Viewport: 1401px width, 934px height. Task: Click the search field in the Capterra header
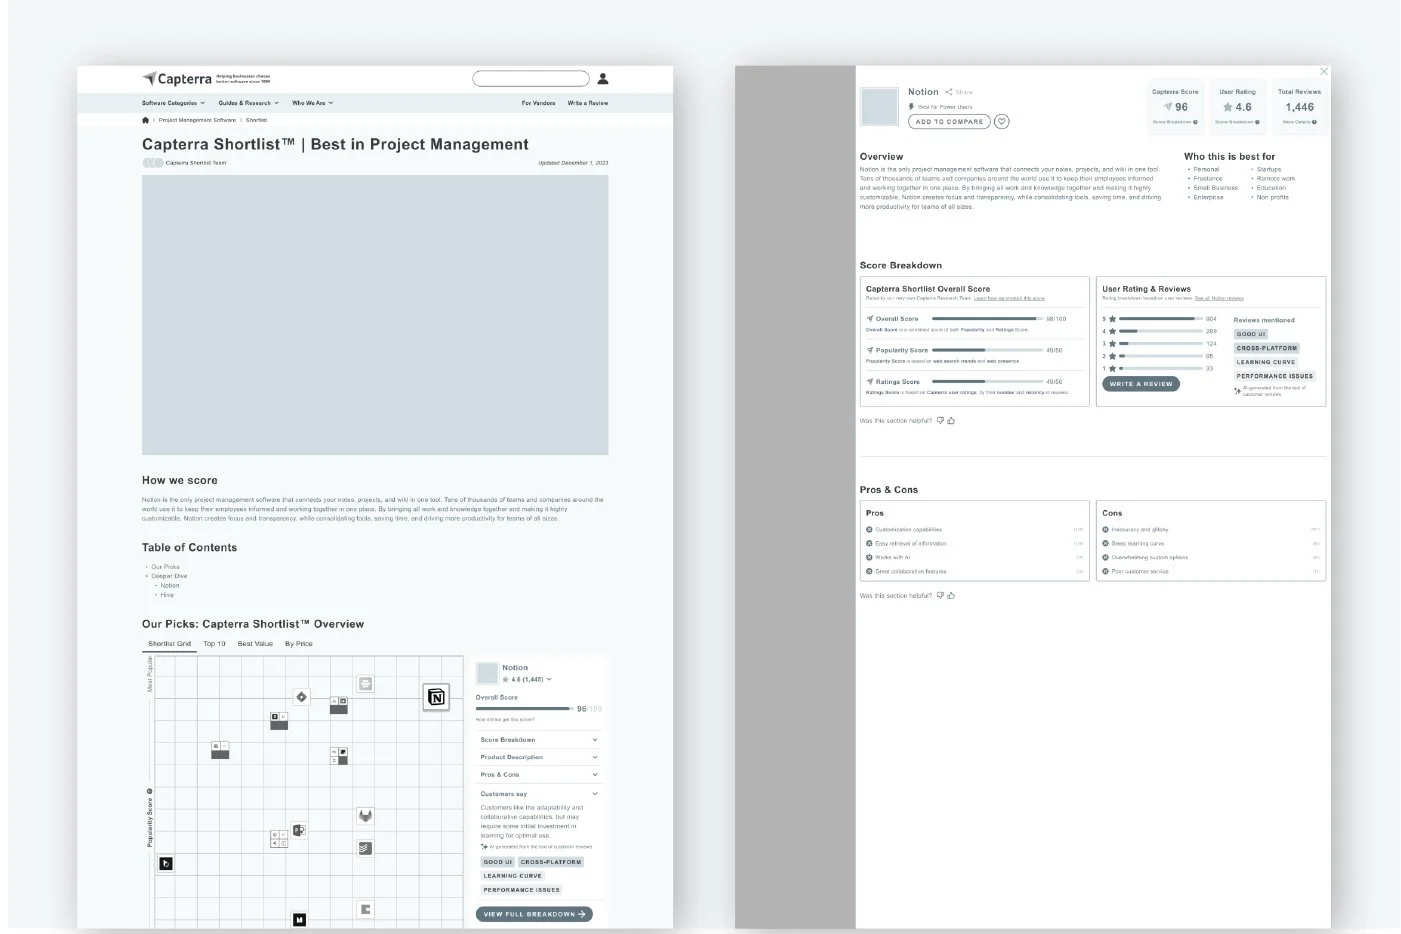531,78
